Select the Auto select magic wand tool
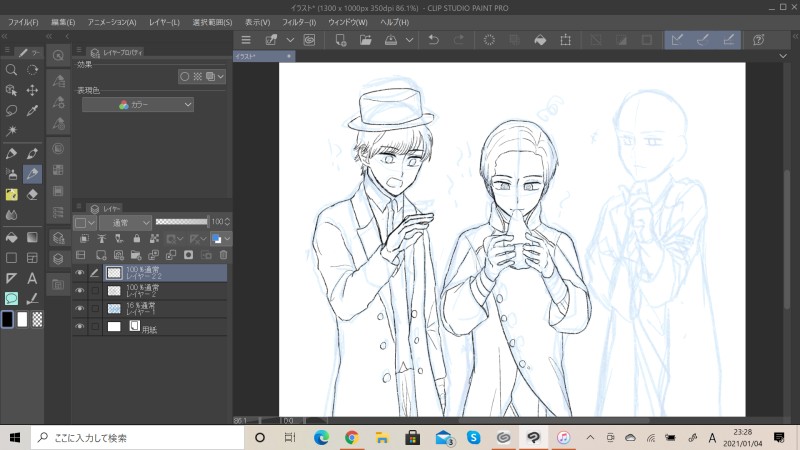 pos(11,131)
